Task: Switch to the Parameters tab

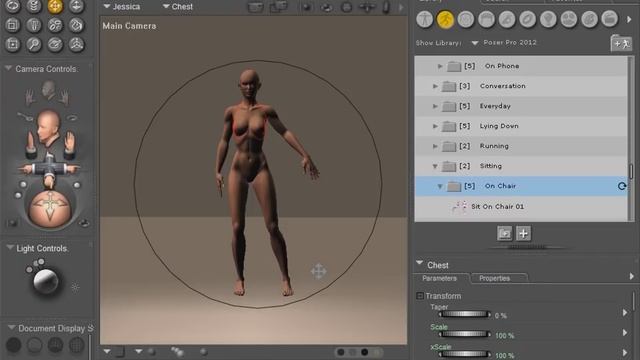Action: (x=440, y=278)
